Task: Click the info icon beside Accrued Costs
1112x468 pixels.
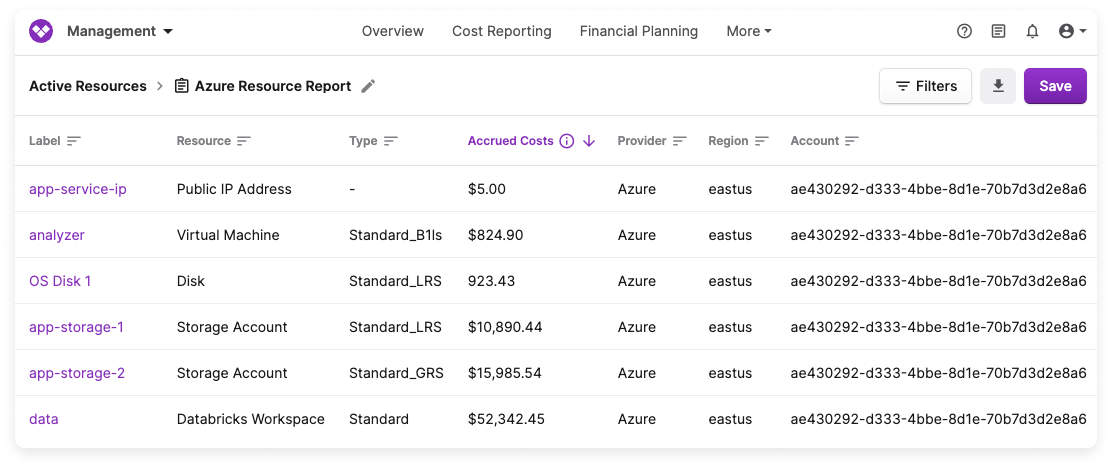Action: tap(567, 141)
